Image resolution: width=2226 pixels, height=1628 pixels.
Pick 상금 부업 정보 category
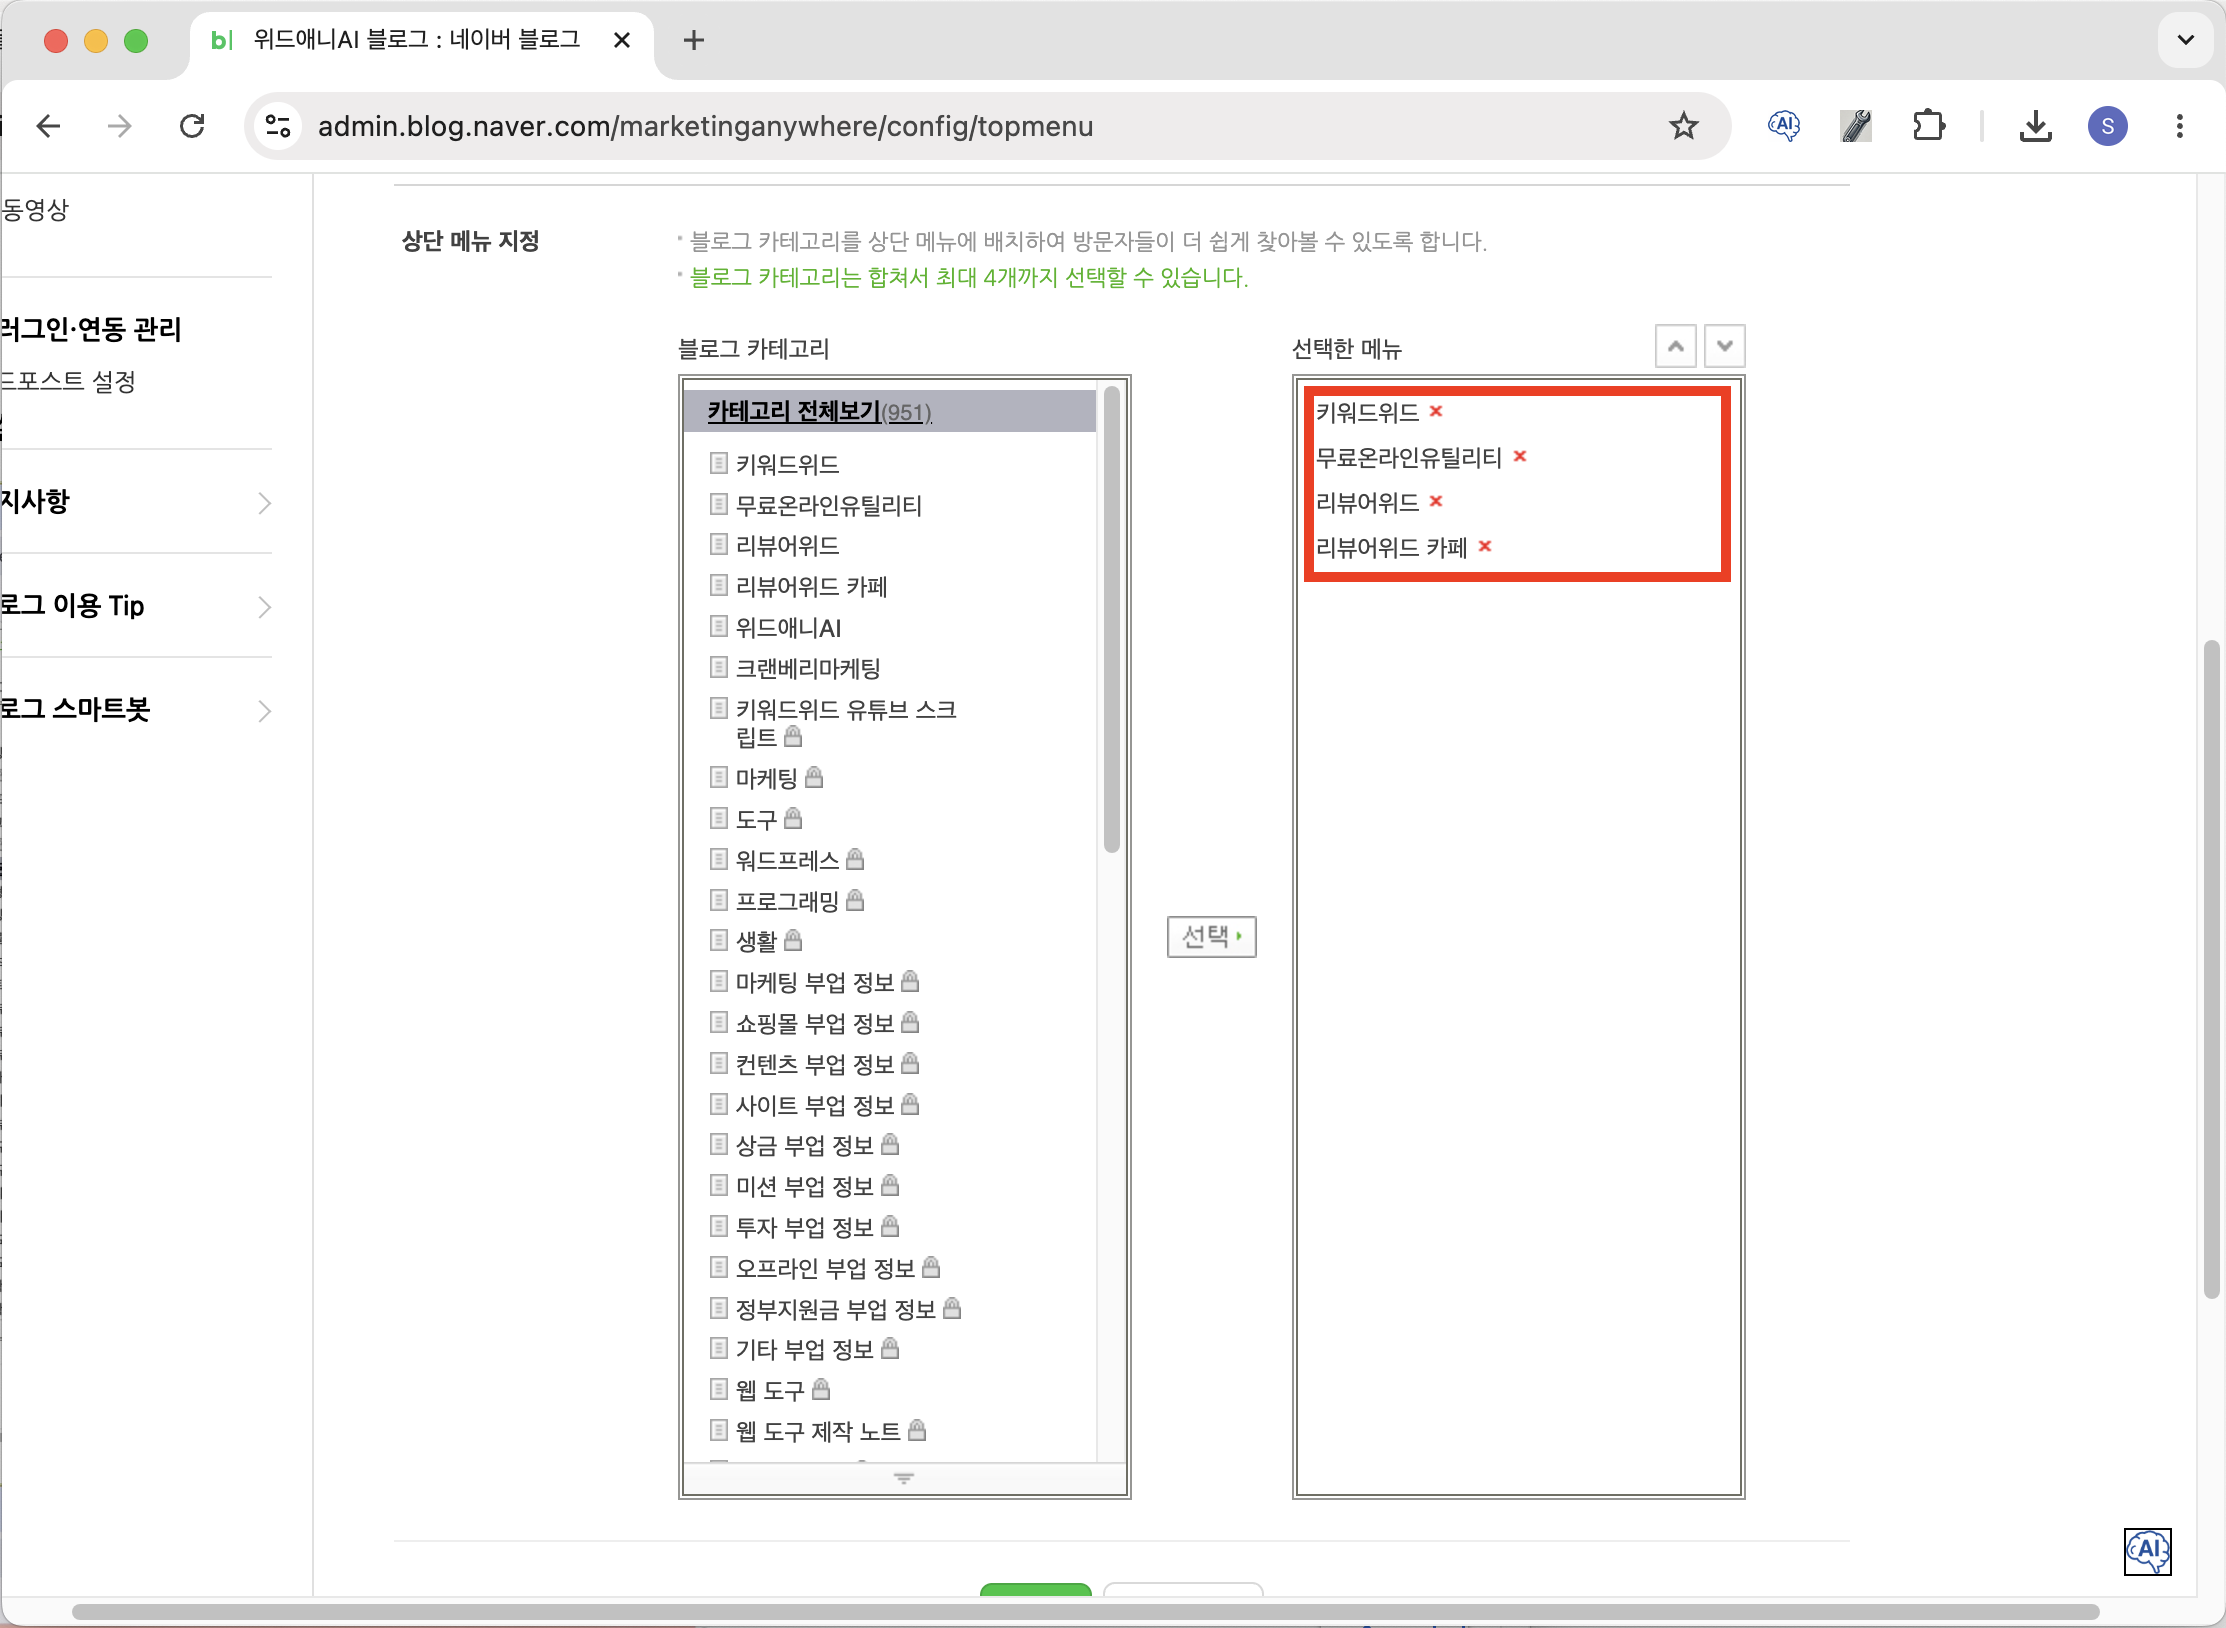click(805, 1145)
